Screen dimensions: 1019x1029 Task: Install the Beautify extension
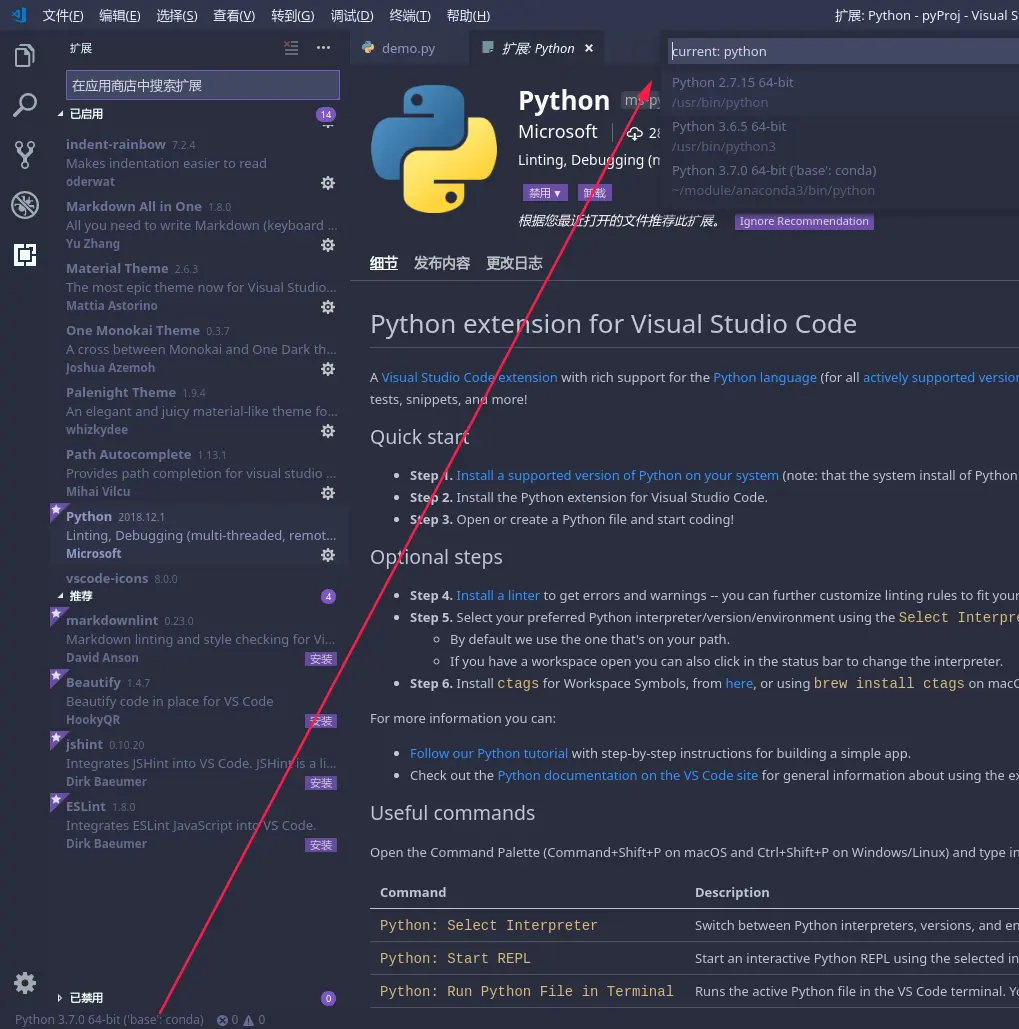click(x=321, y=721)
